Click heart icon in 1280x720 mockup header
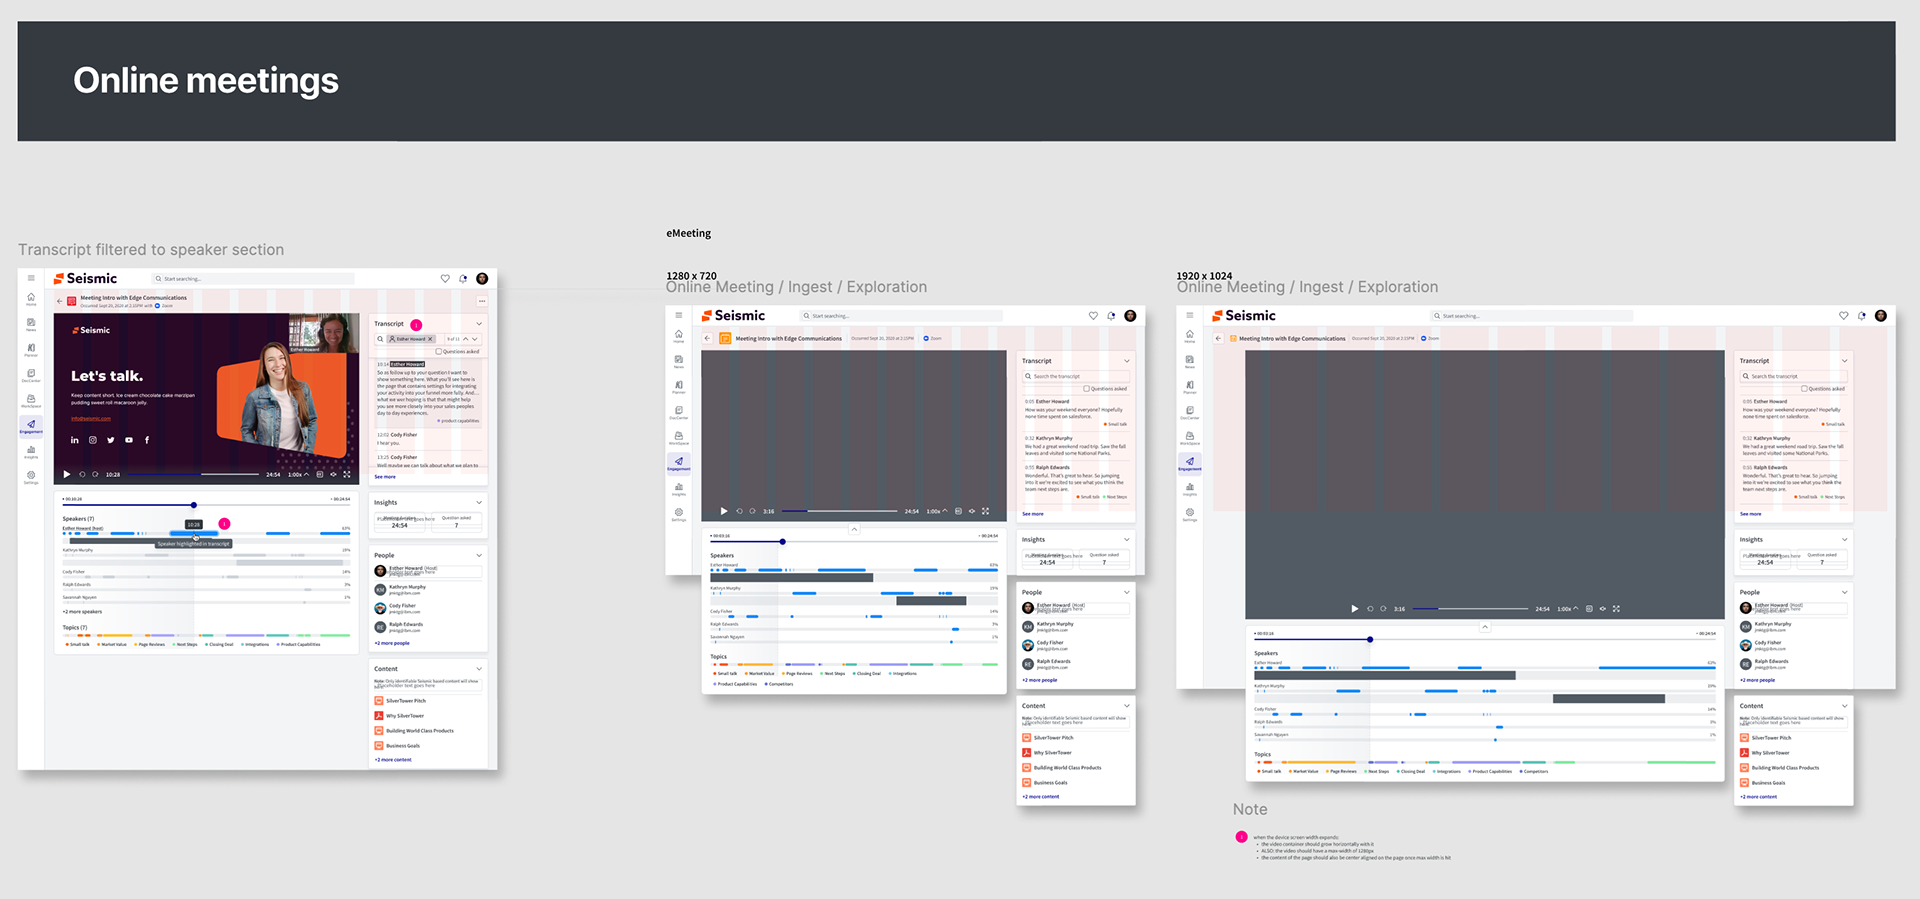This screenshot has width=1920, height=899. pos(1093,316)
